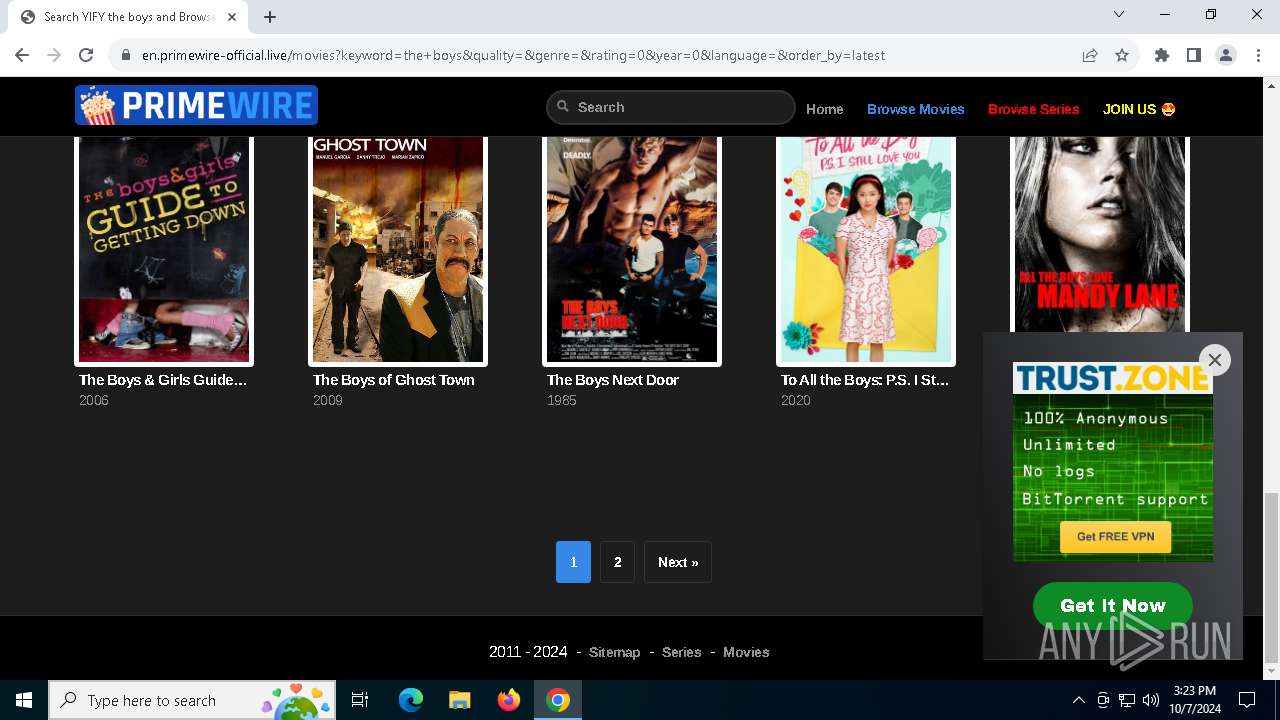1280x720 pixels.
Task: Open Chrome extensions puzzle icon
Action: tap(1162, 55)
